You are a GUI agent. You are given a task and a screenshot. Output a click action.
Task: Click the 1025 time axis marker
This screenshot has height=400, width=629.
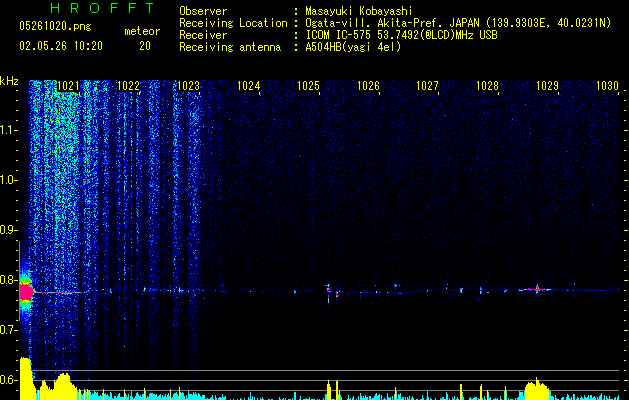pos(308,86)
